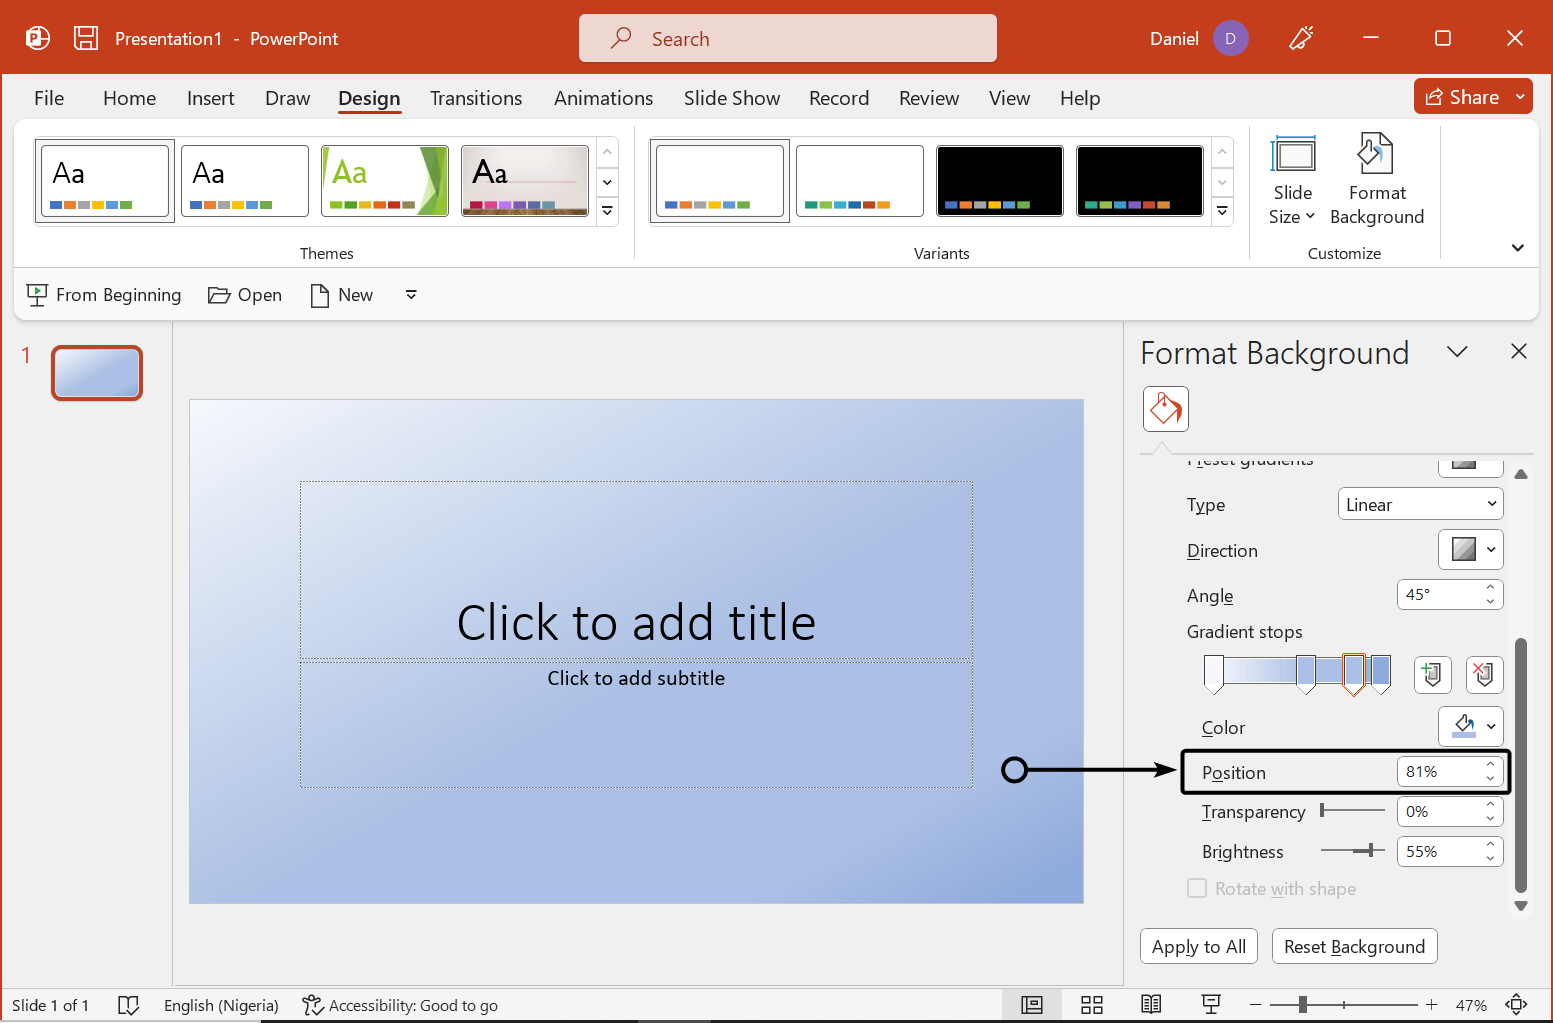This screenshot has width=1553, height=1023.
Task: Click the Position percentage input field
Action: point(1438,771)
